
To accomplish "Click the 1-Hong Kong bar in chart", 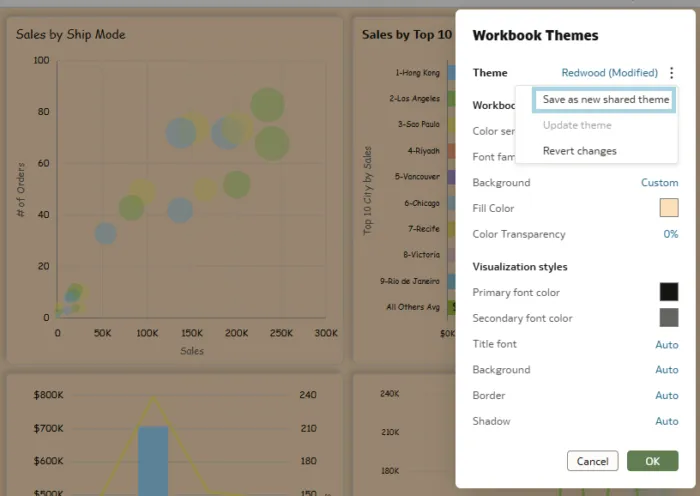I will click(x=451, y=73).
